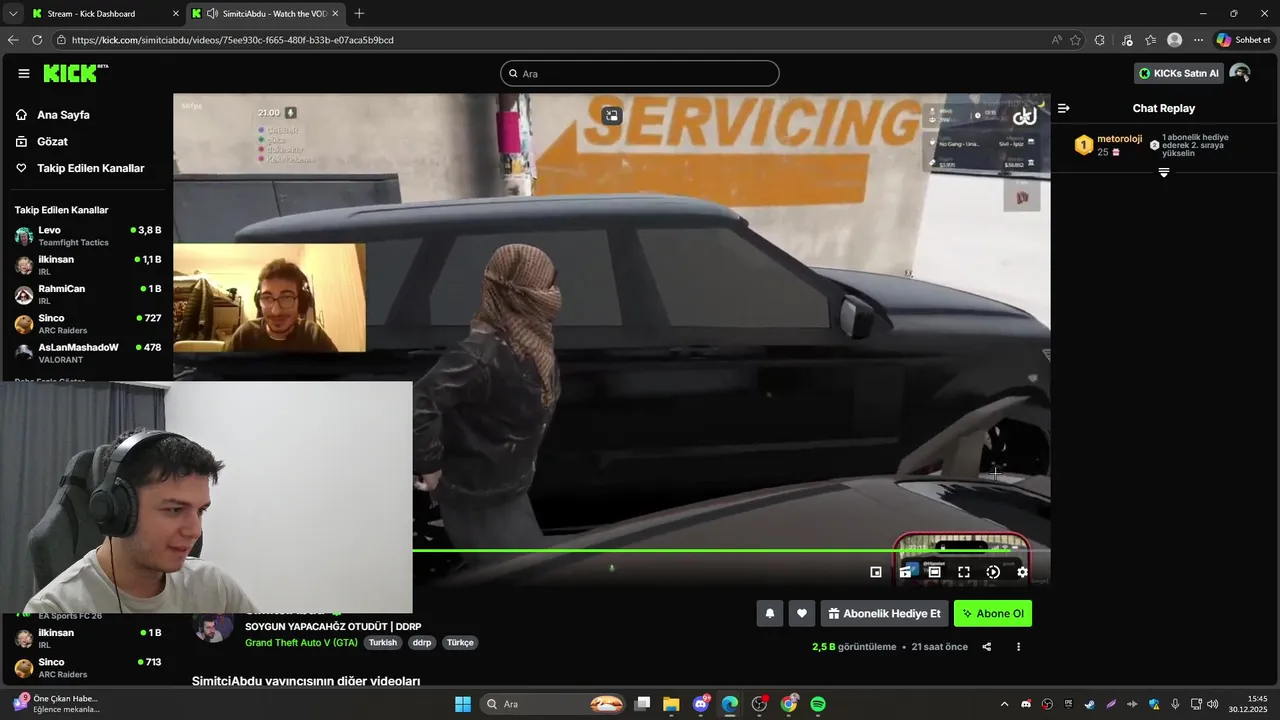Open File Explorer from the taskbar
This screenshot has width=1280, height=720.
[x=671, y=704]
